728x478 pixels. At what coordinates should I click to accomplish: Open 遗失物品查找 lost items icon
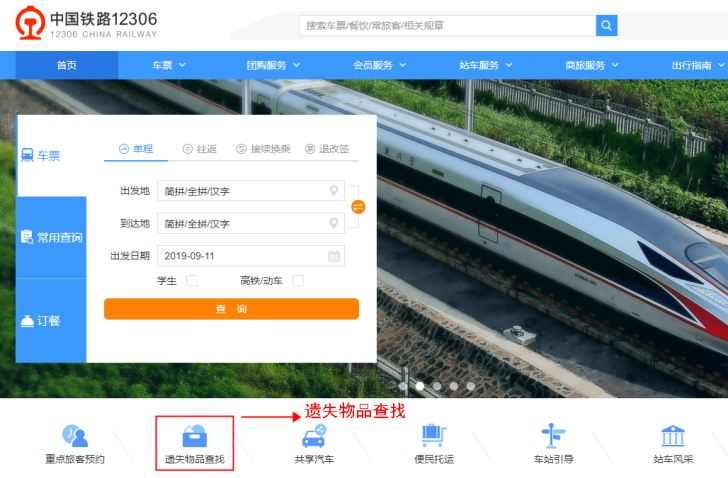[x=195, y=436]
